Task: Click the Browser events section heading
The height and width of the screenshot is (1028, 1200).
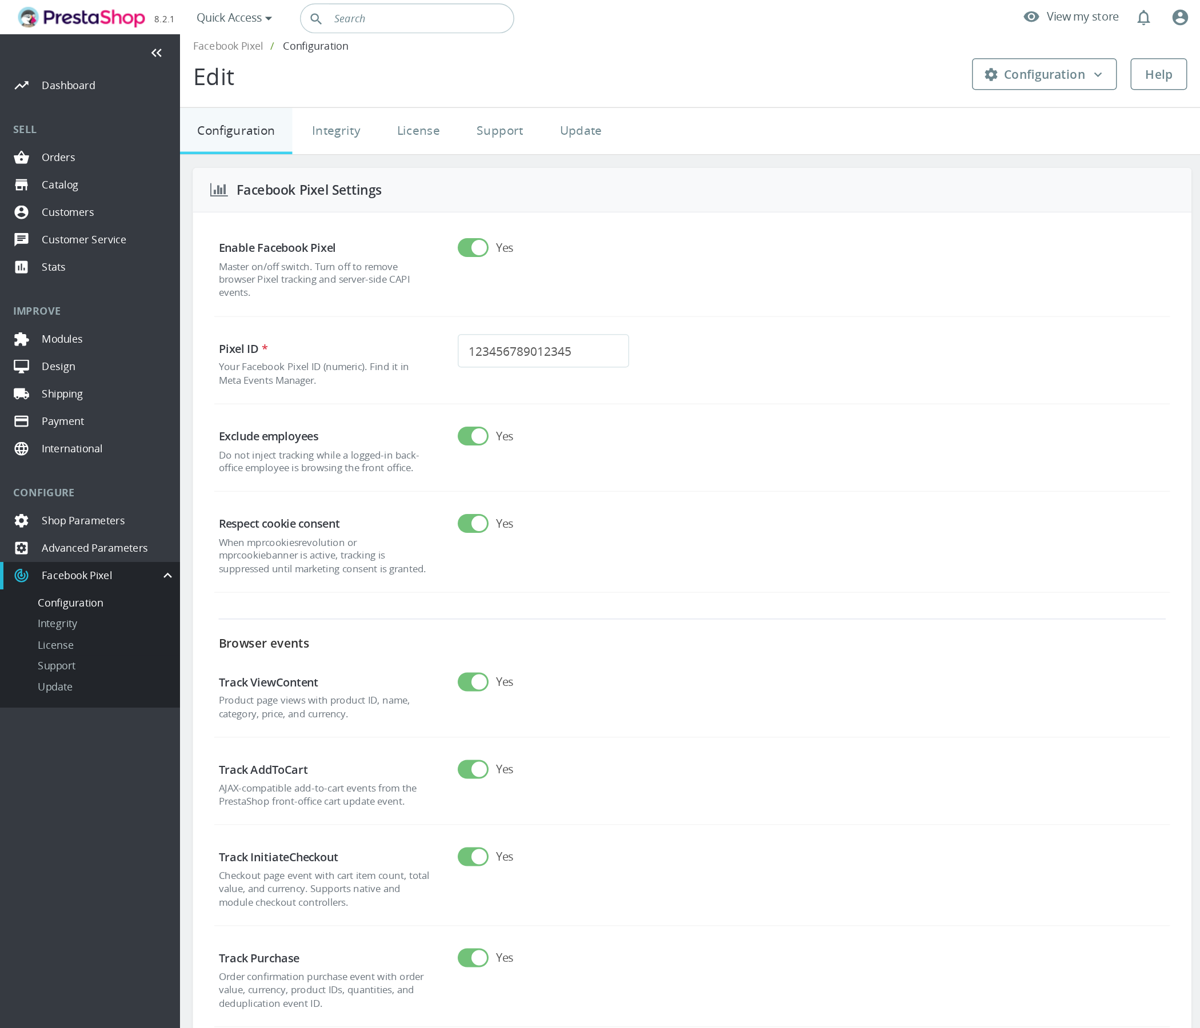Action: tap(264, 643)
